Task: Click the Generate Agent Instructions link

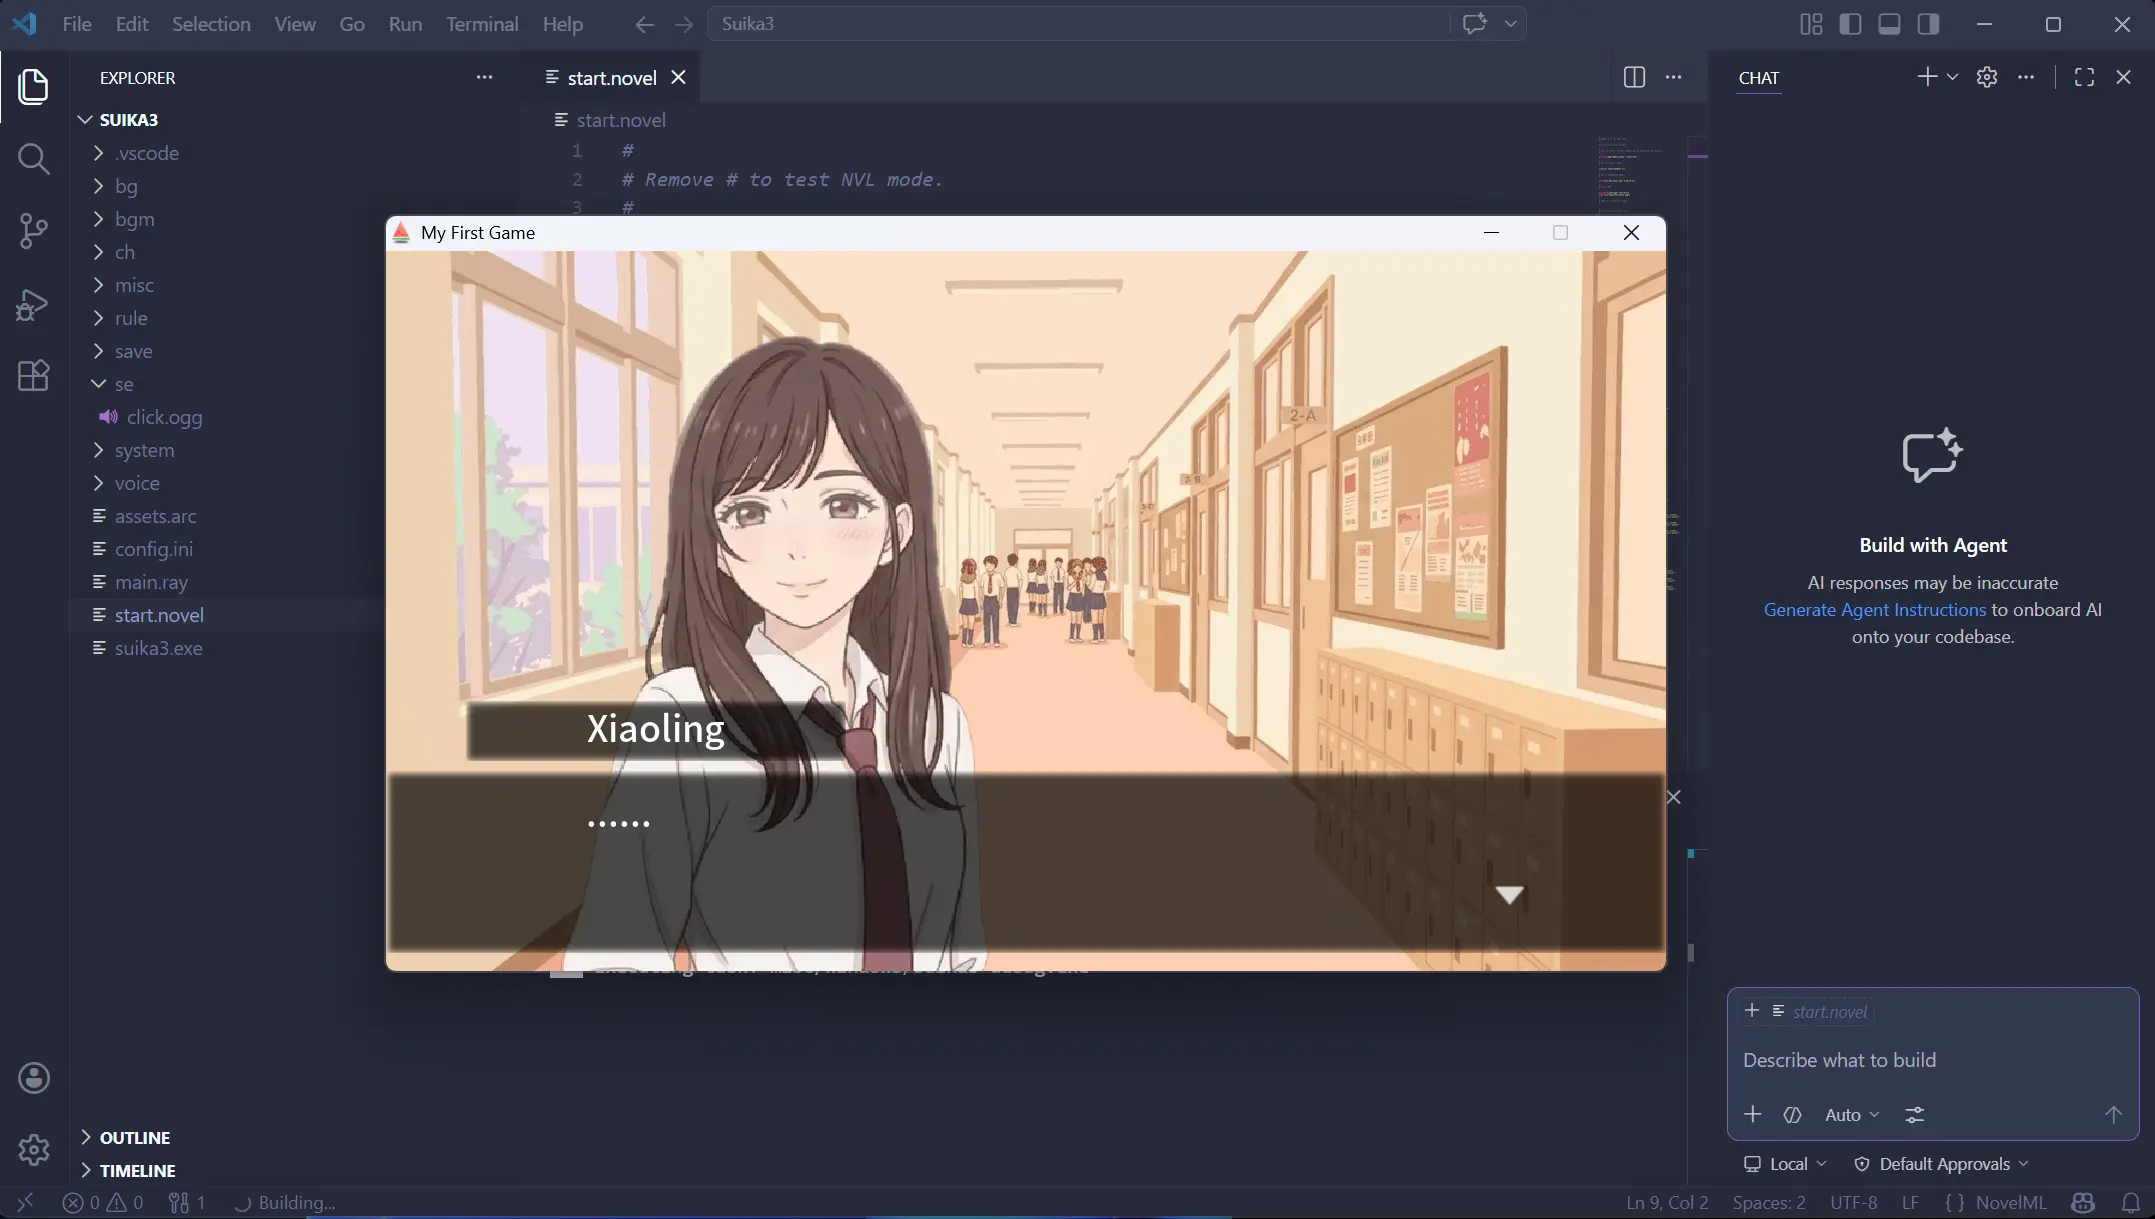Action: [1874, 609]
